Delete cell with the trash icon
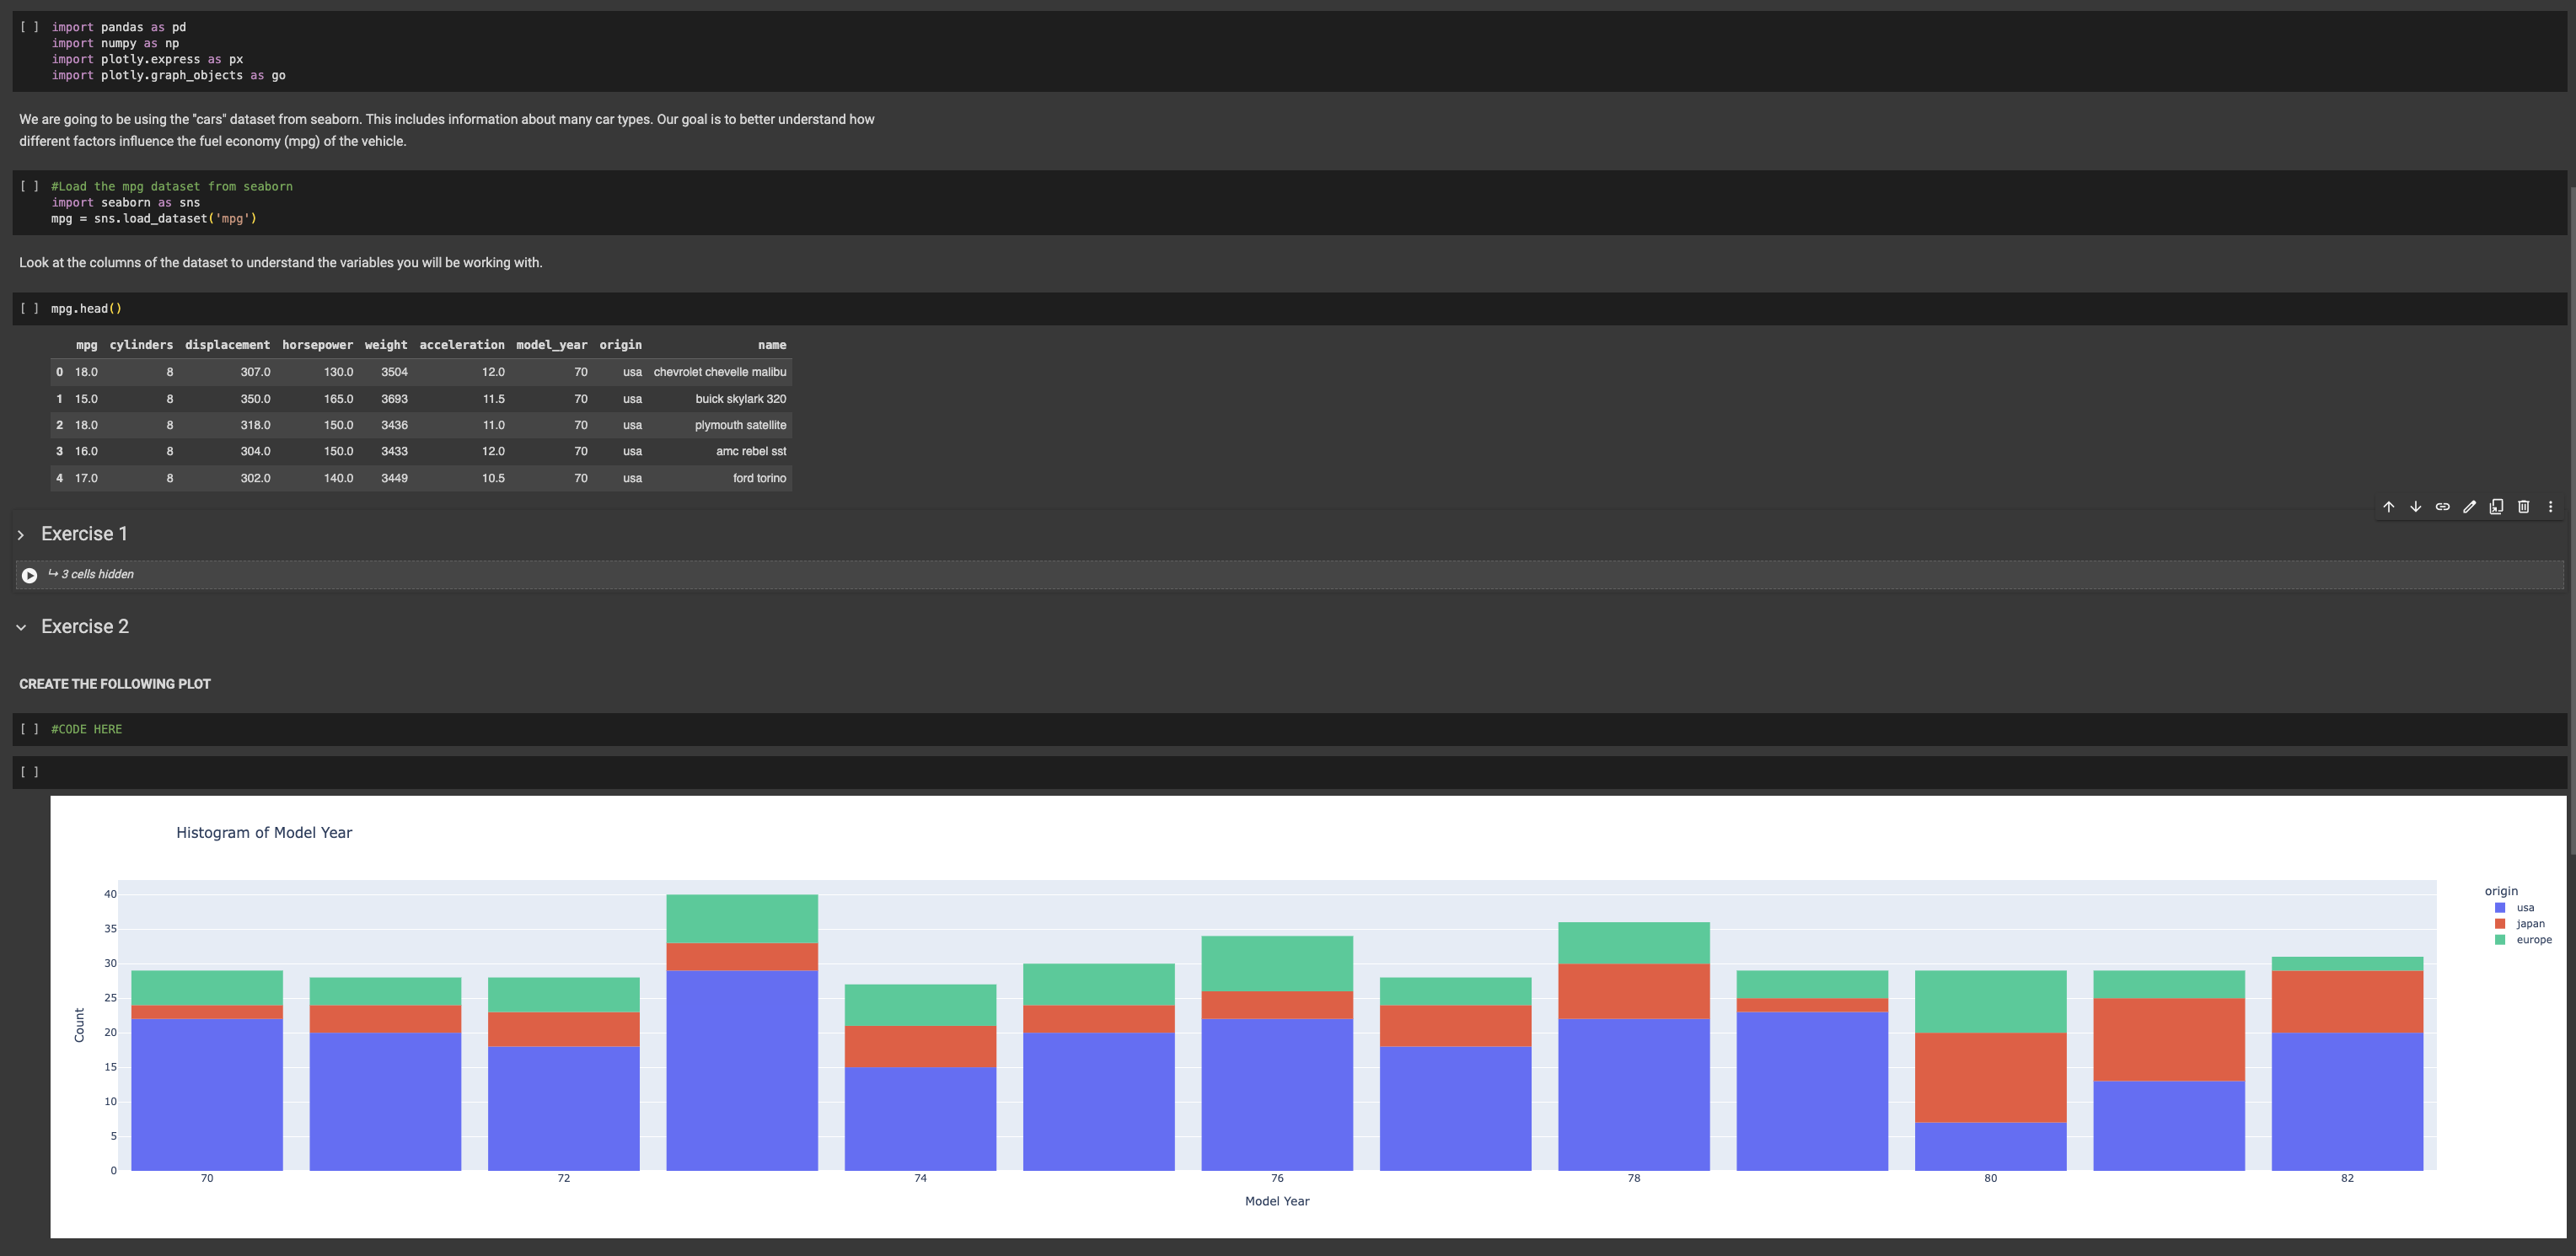Screen dimensions: 2576x1256 [x=2523, y=507]
